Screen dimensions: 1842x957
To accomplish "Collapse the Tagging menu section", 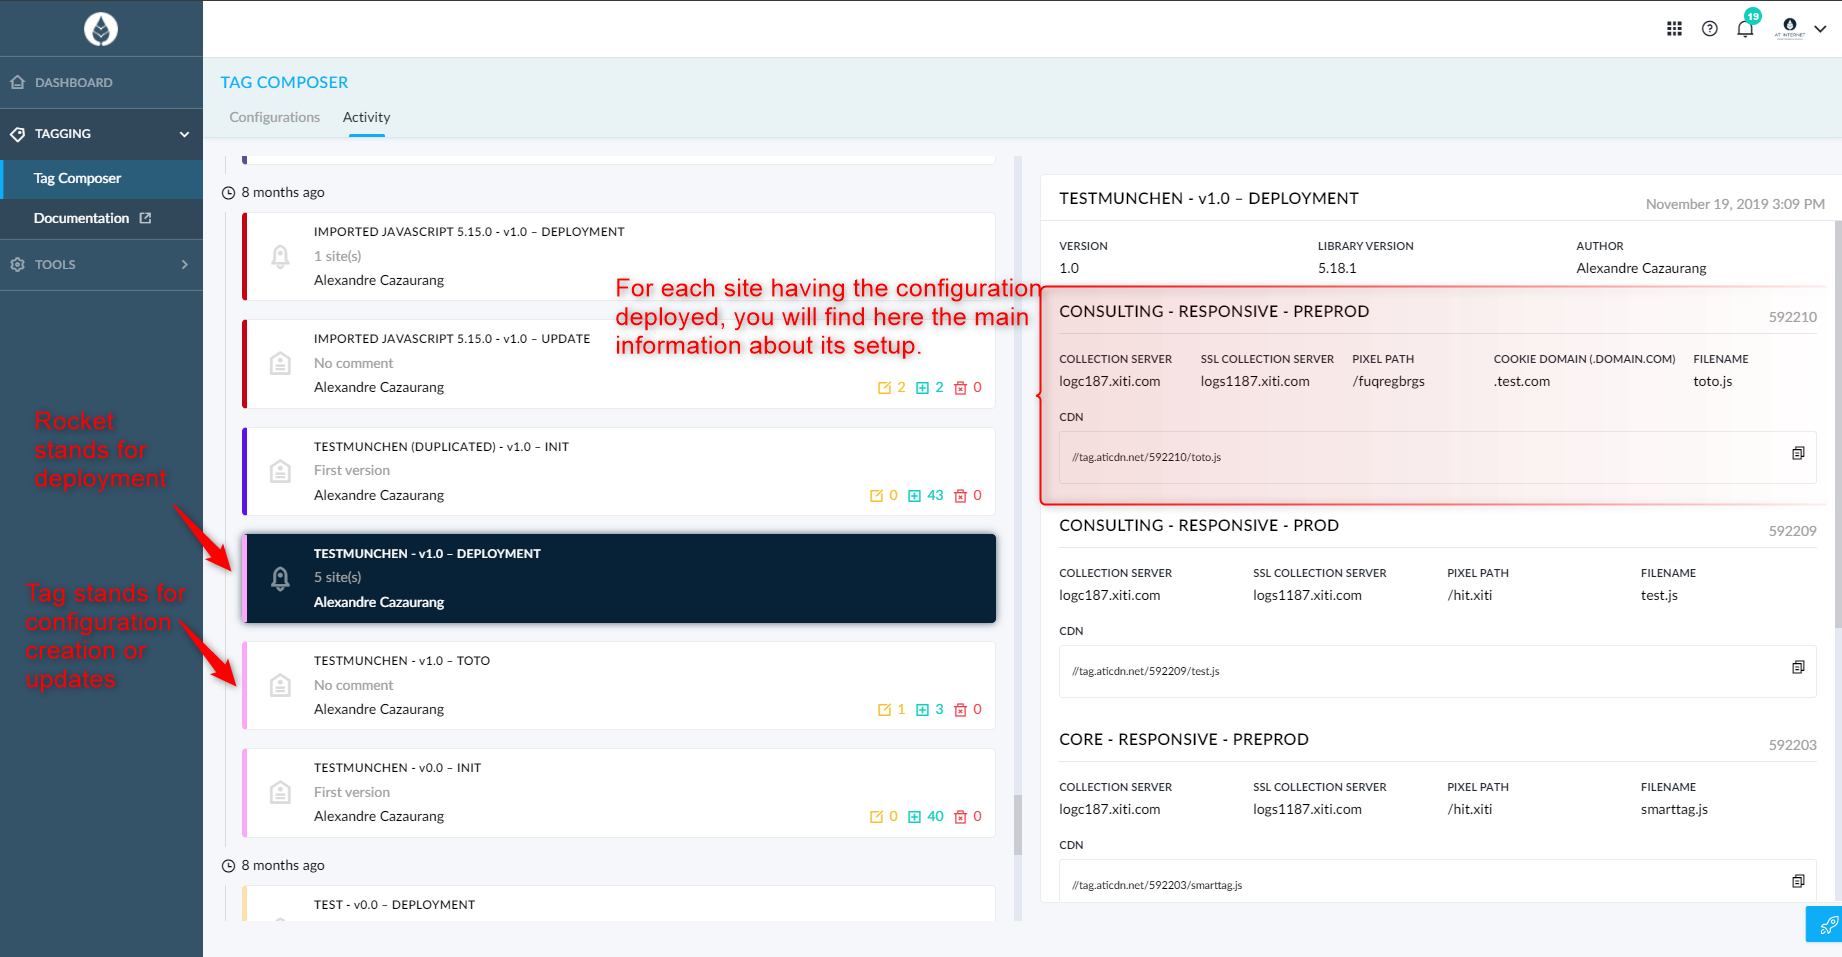I will pyautogui.click(x=184, y=134).
